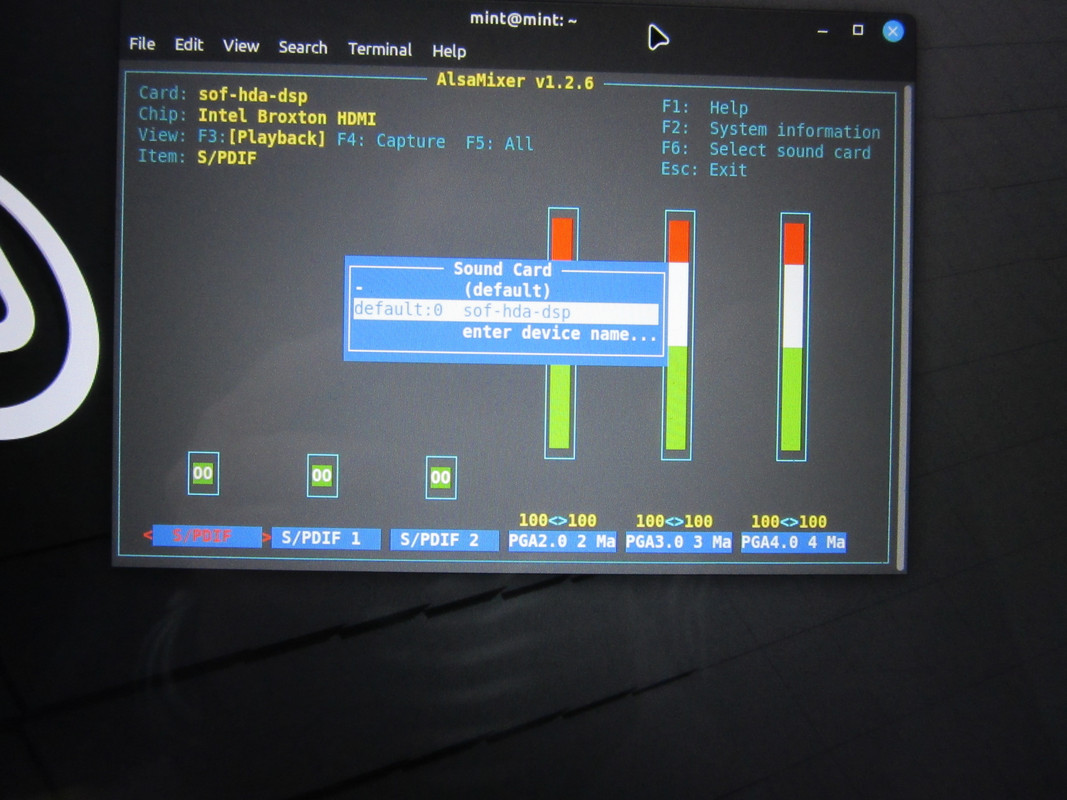Image resolution: width=1067 pixels, height=800 pixels.
Task: Select the 'enter device name...' option
Action: (559, 333)
